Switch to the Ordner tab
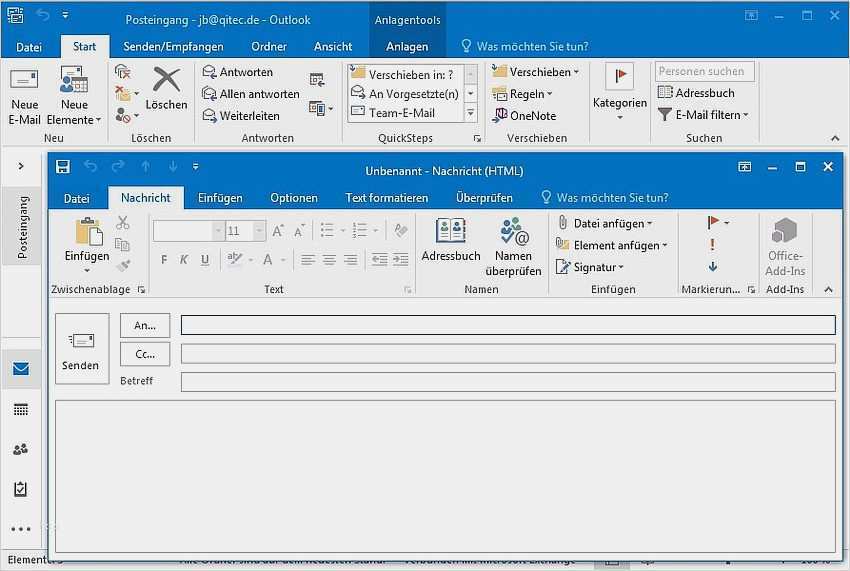Screen dimensions: 850x571 coord(269,47)
